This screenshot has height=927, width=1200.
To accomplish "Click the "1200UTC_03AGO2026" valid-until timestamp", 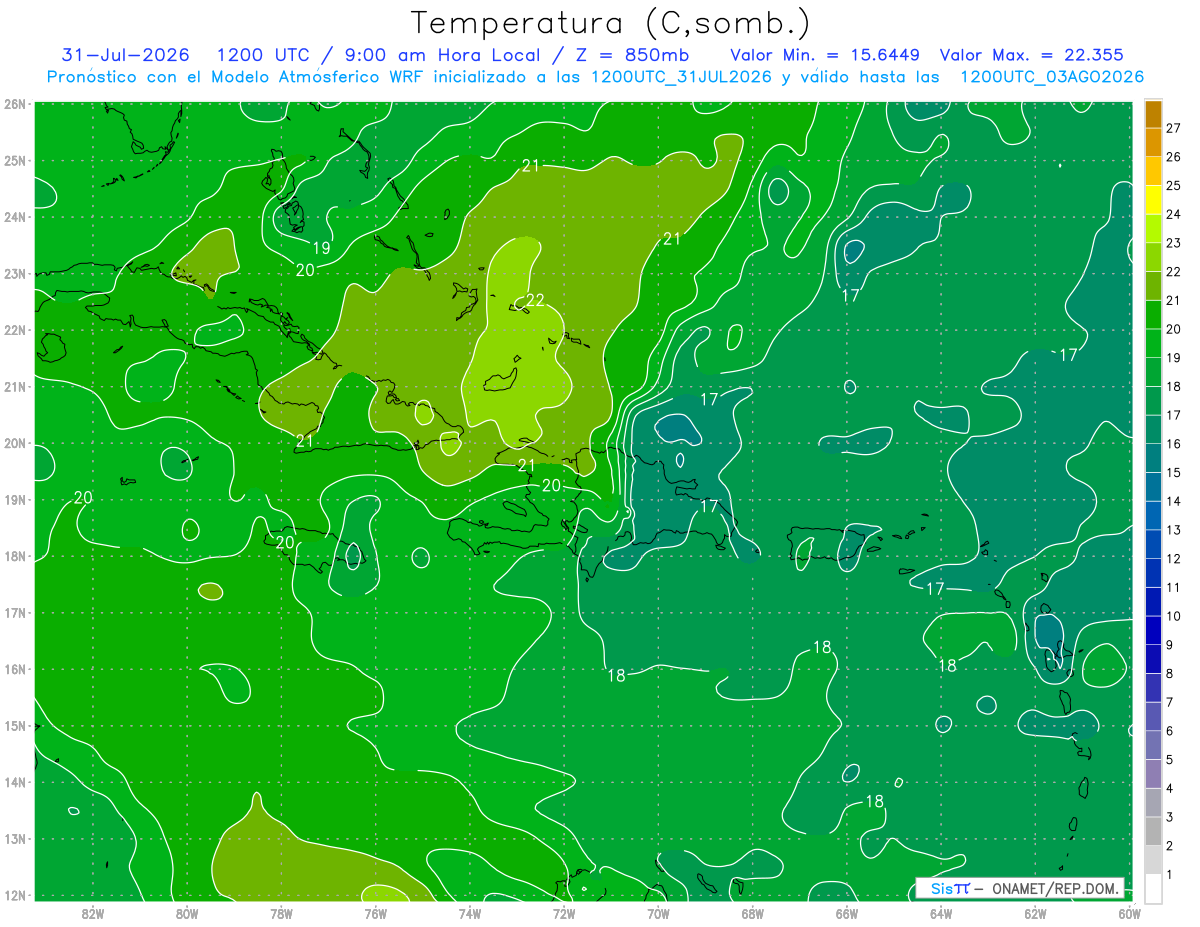I will (x=1052, y=76).
